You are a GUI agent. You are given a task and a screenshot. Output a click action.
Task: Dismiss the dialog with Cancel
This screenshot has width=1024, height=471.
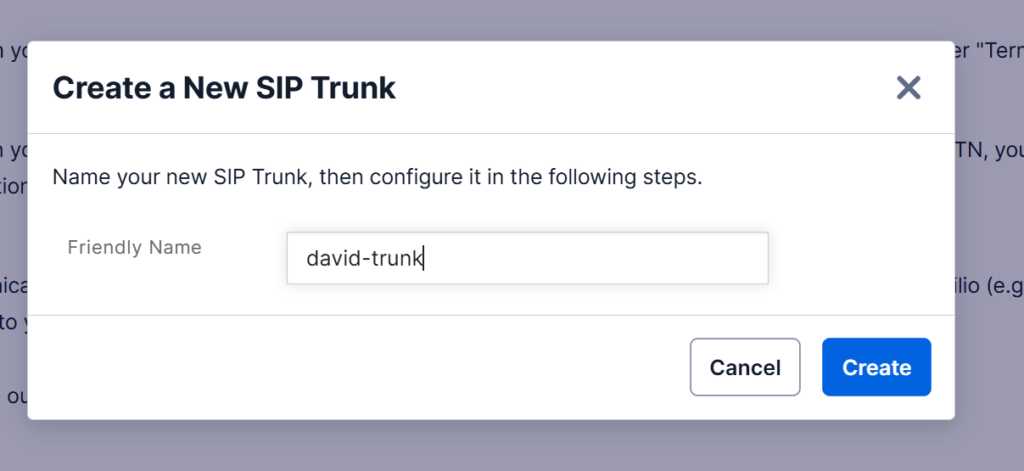[745, 367]
